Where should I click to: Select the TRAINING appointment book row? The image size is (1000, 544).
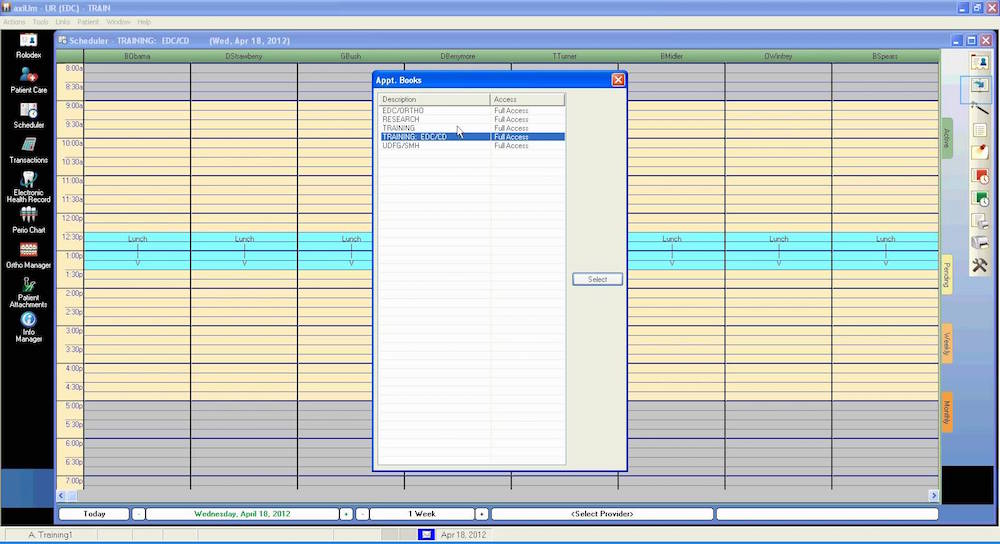tap(472, 128)
